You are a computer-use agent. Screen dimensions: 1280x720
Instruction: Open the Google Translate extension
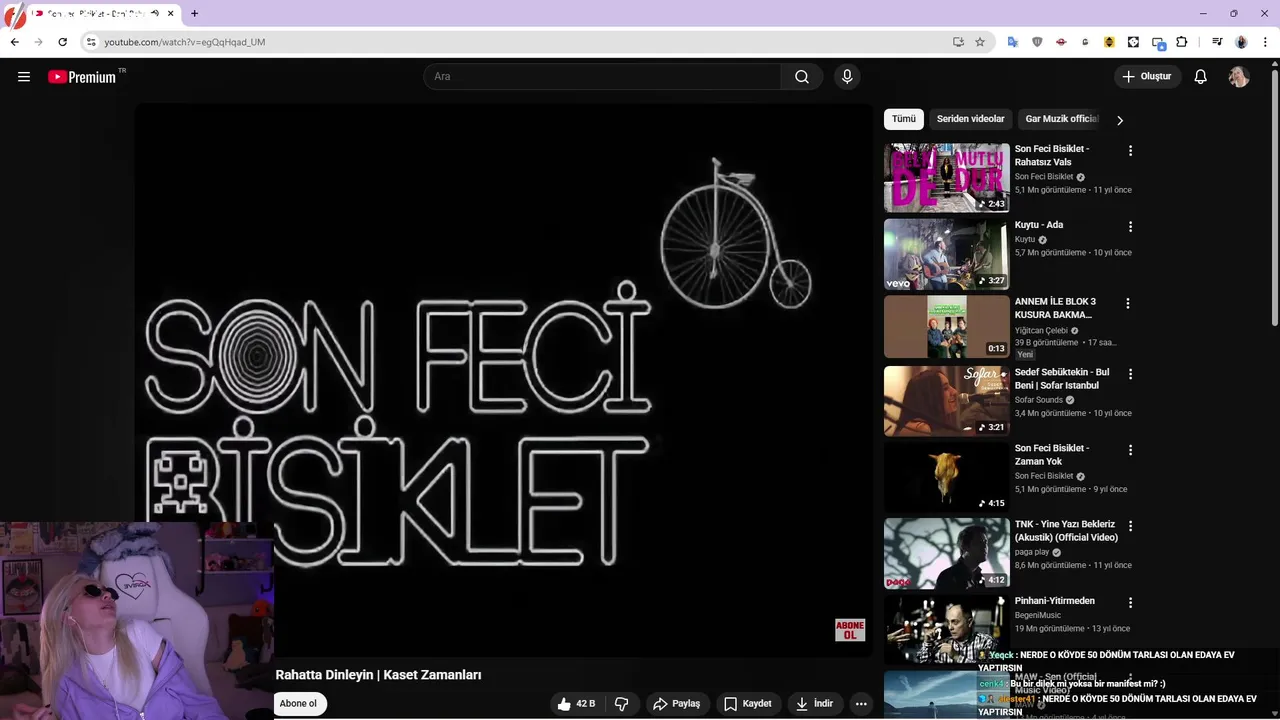point(1013,42)
